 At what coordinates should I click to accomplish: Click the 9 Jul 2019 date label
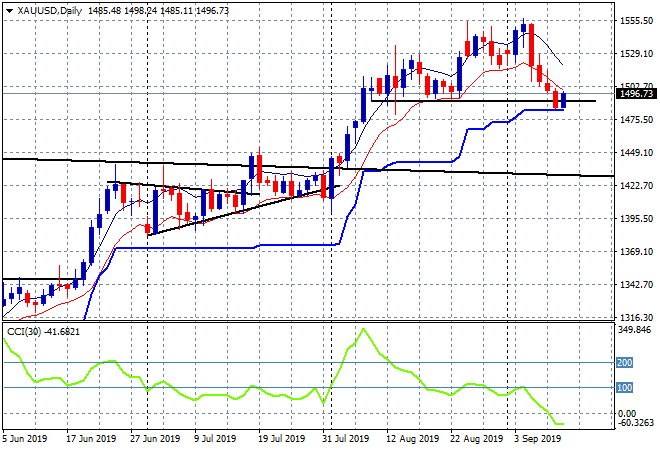[x=215, y=439]
